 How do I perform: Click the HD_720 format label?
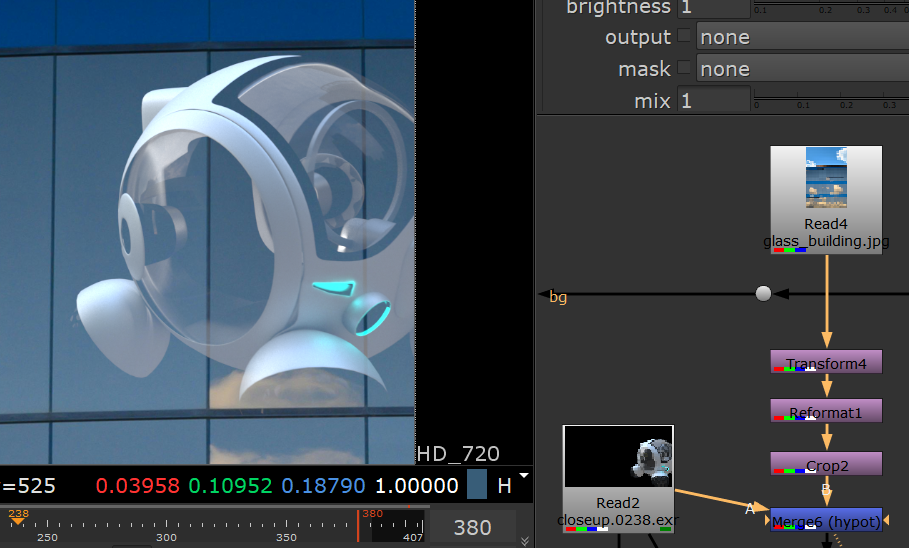(x=458, y=453)
